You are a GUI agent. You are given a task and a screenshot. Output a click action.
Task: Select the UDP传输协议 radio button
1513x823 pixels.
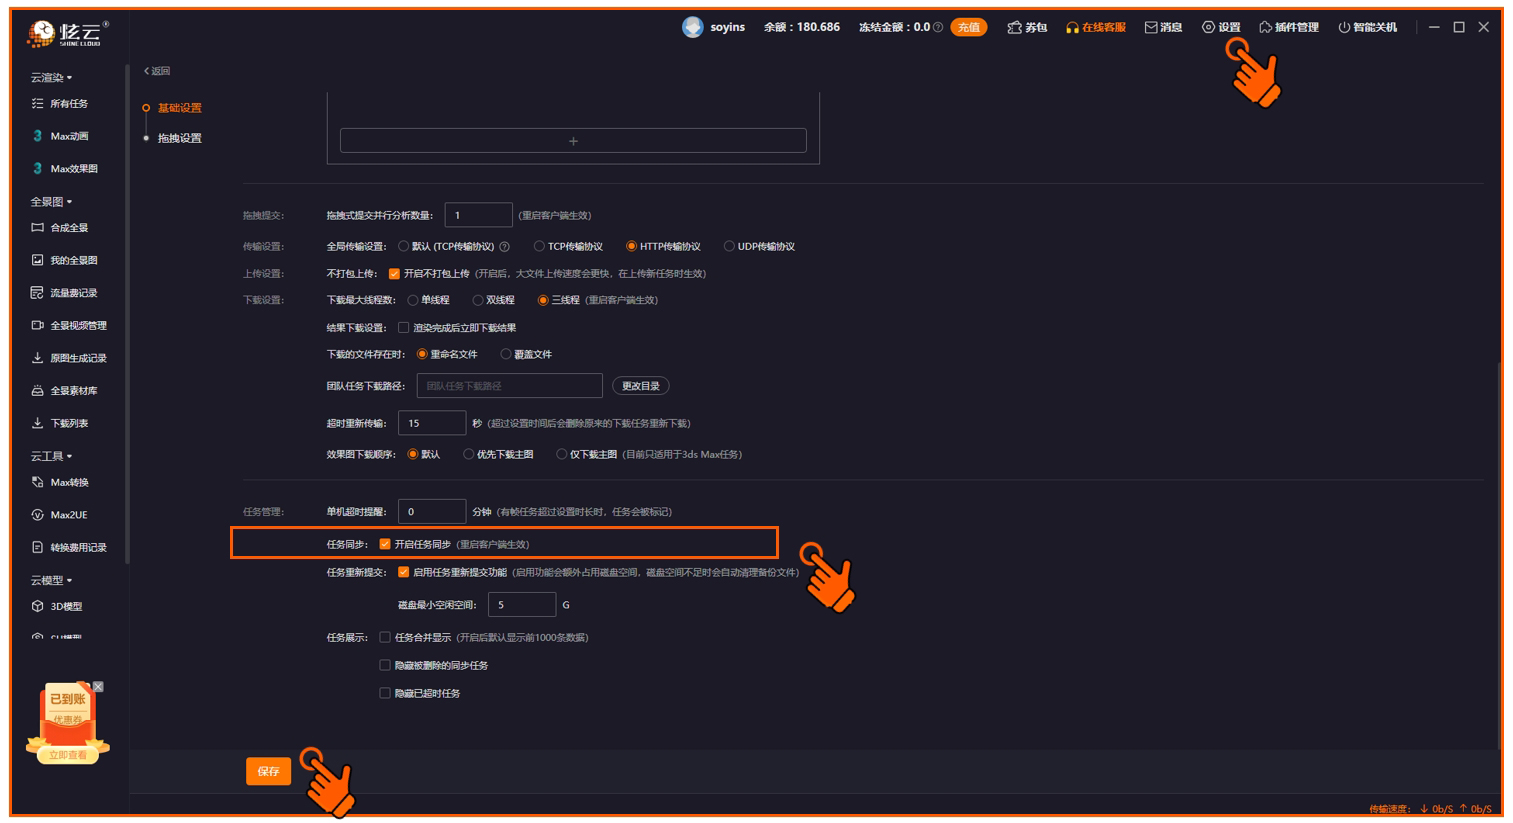coord(729,246)
